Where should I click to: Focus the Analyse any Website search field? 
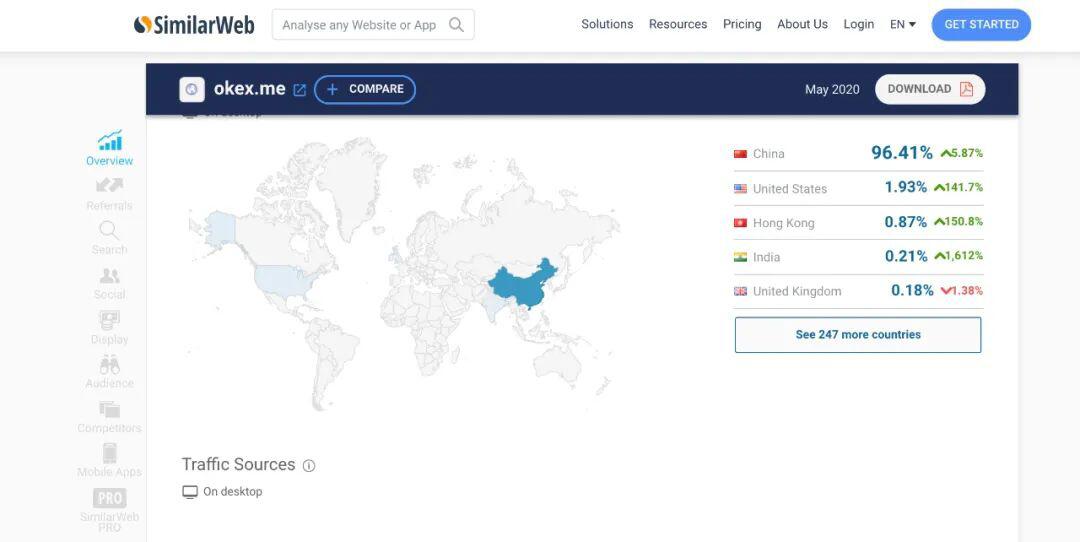373,25
